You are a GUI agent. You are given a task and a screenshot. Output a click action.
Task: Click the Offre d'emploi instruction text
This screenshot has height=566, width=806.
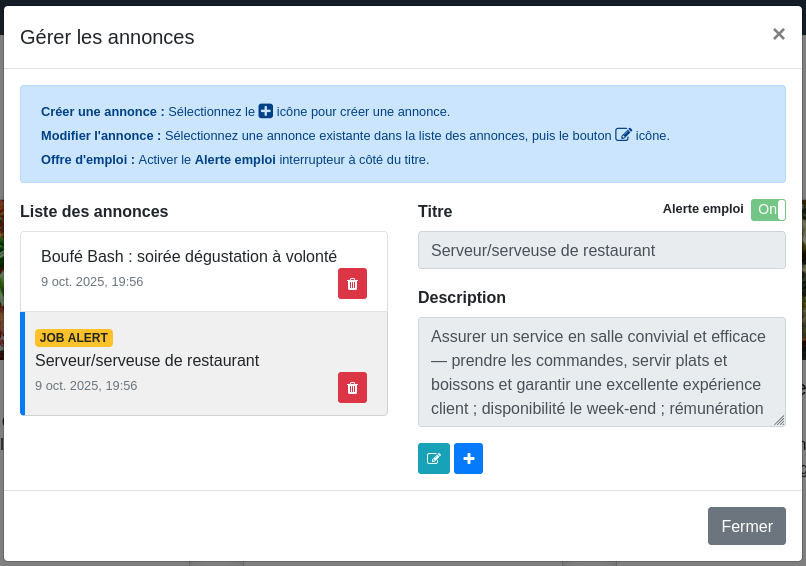point(235,160)
